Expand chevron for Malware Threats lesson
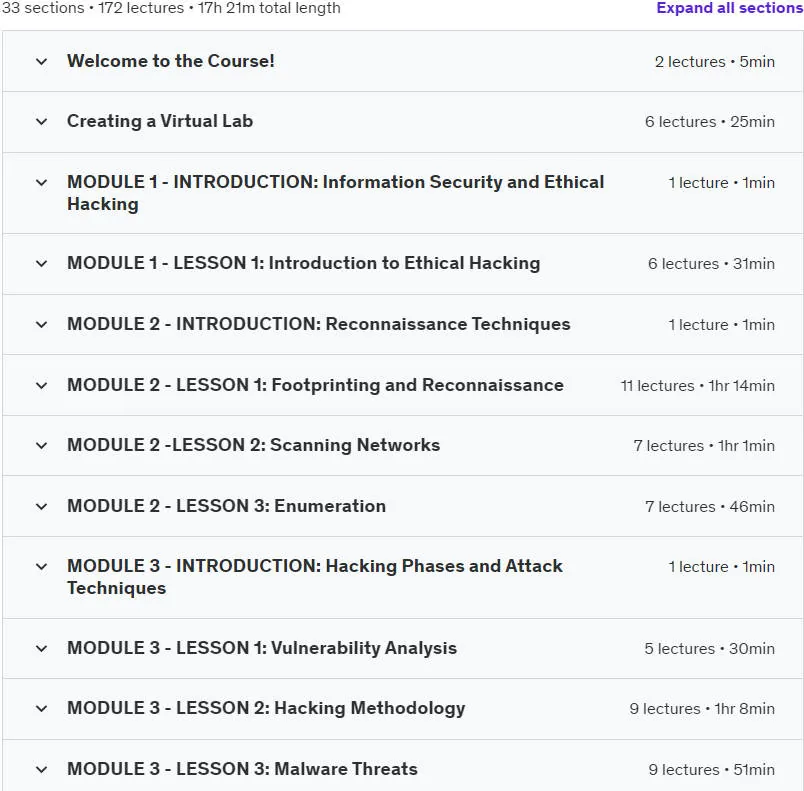 click(42, 769)
